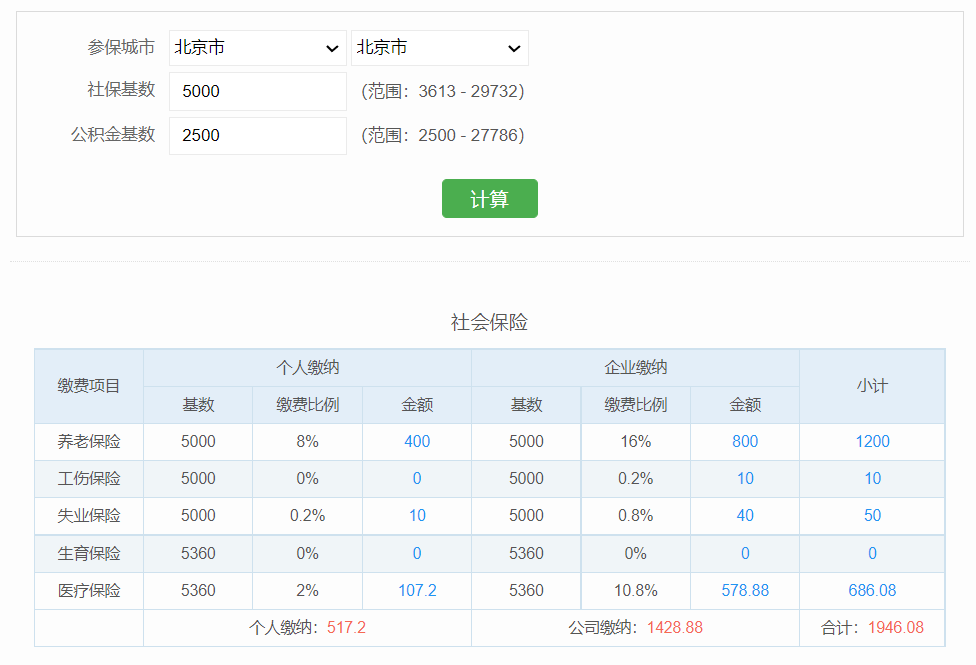Click medical company amount 578.88

tap(745, 590)
